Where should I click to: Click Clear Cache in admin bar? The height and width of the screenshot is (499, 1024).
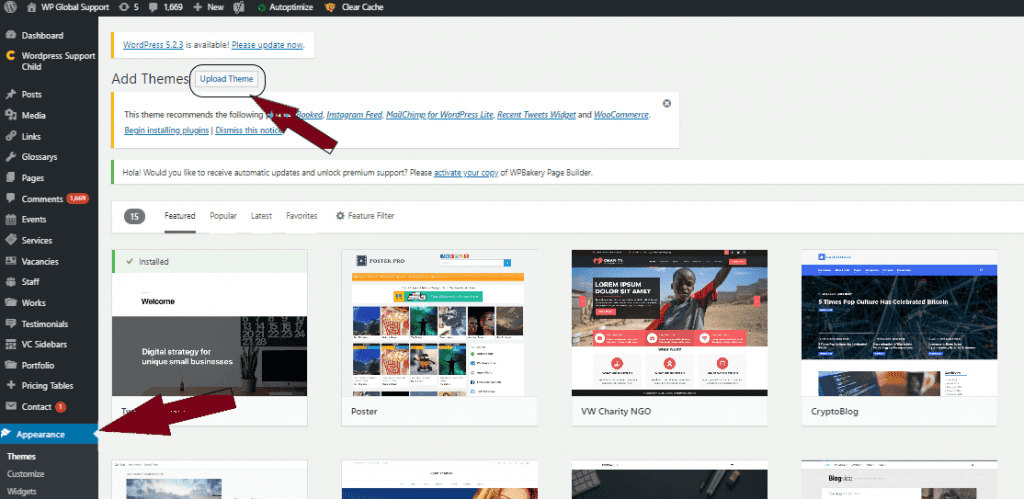[354, 7]
